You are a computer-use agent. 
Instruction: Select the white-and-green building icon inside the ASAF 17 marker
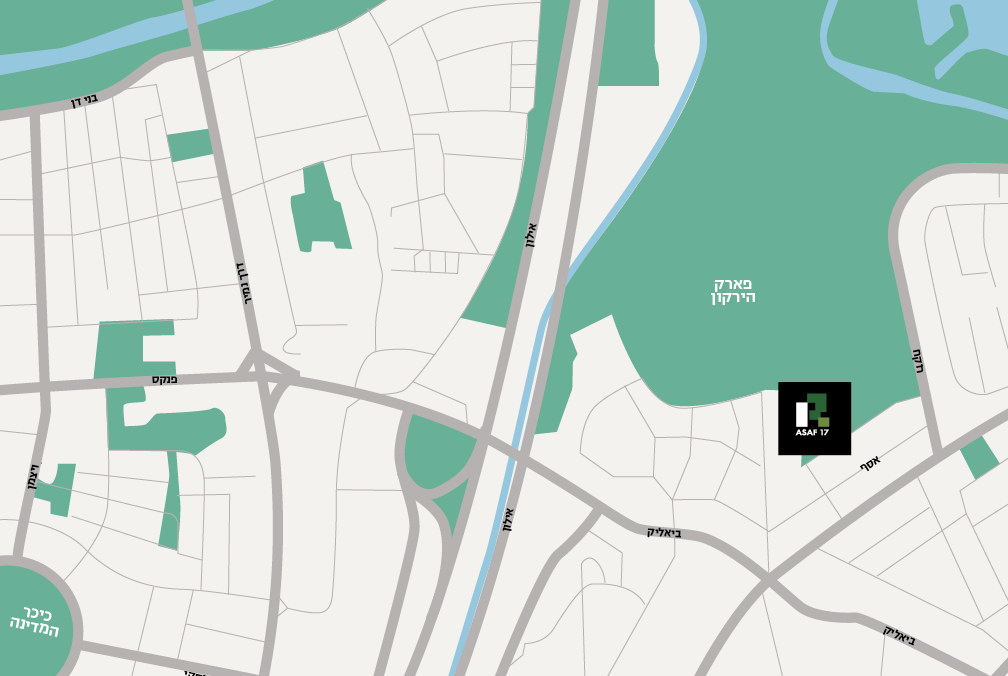click(813, 410)
